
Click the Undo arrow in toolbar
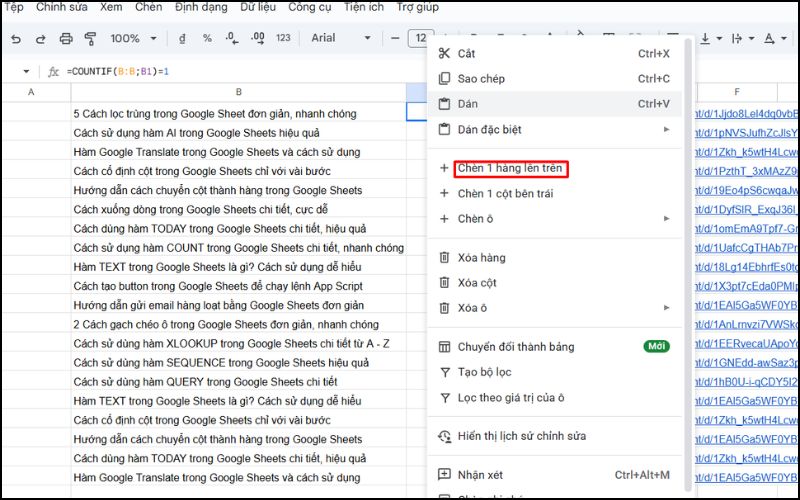[x=16, y=39]
